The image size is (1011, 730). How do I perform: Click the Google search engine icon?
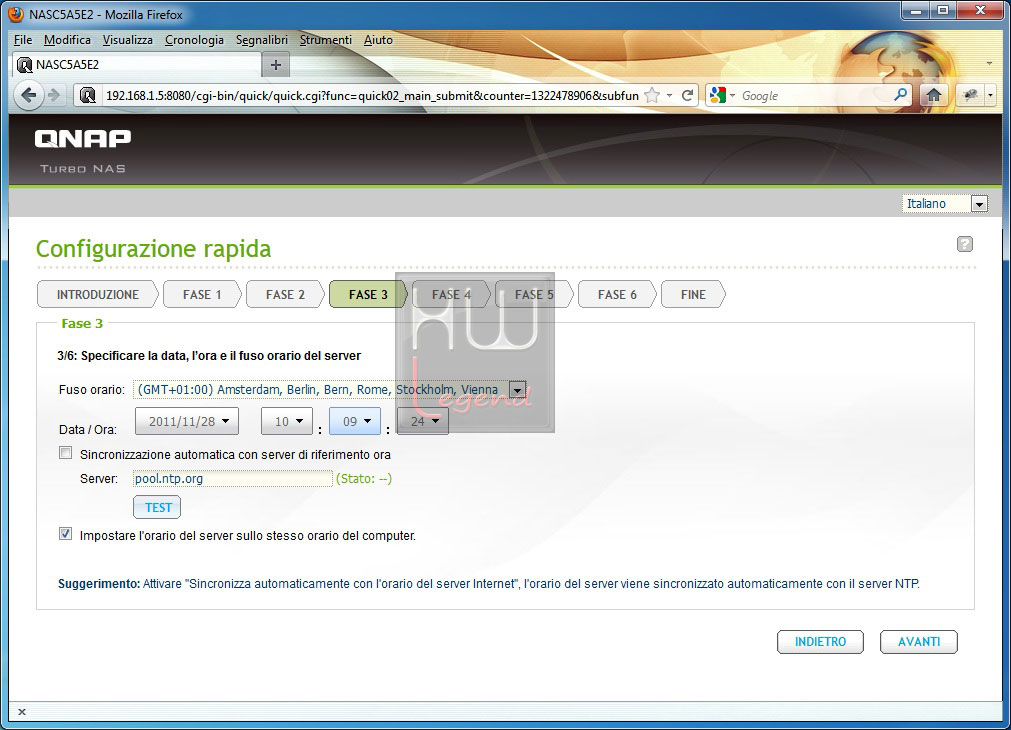click(717, 95)
